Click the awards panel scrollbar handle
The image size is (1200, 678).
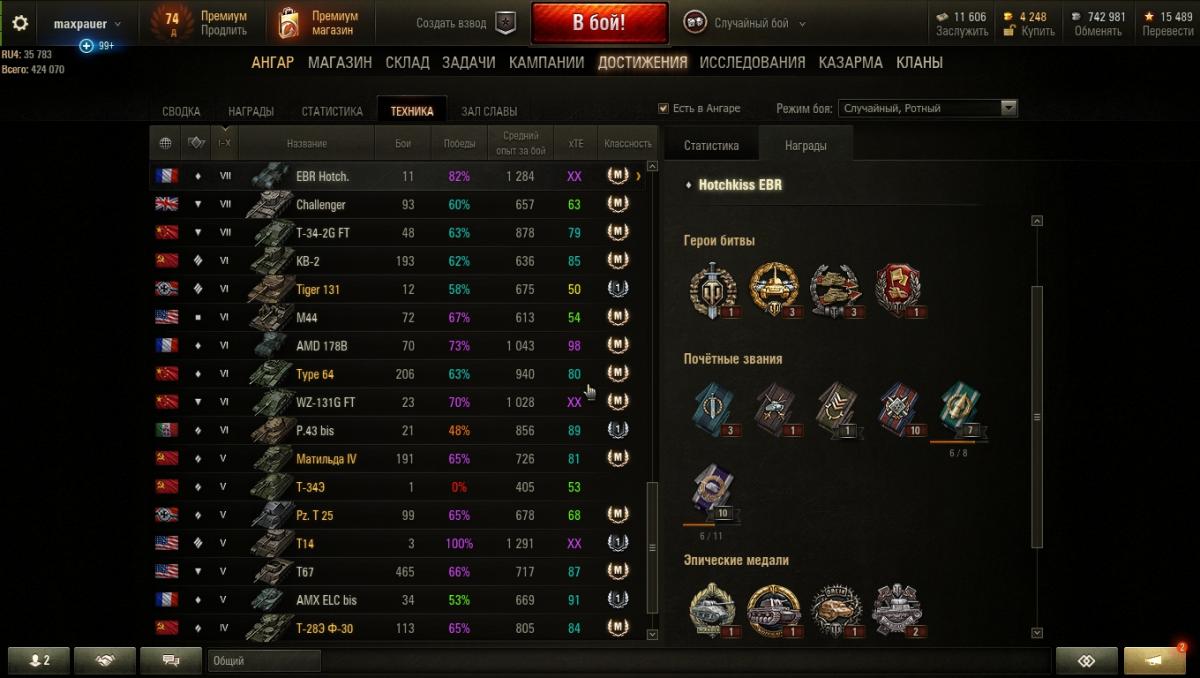(1037, 416)
